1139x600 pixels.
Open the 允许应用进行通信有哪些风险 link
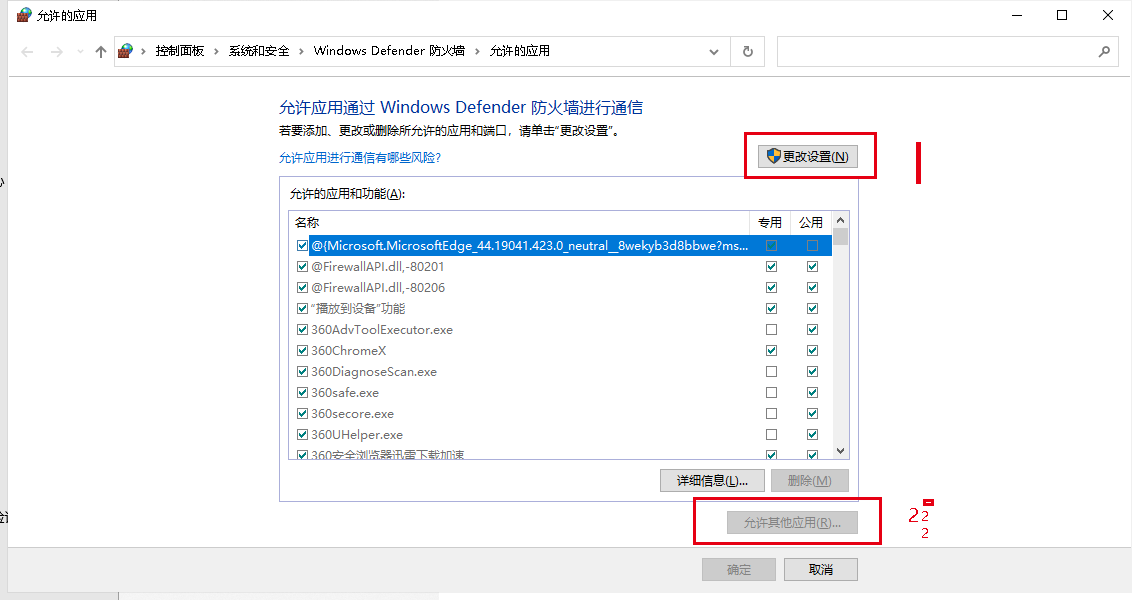coord(360,158)
